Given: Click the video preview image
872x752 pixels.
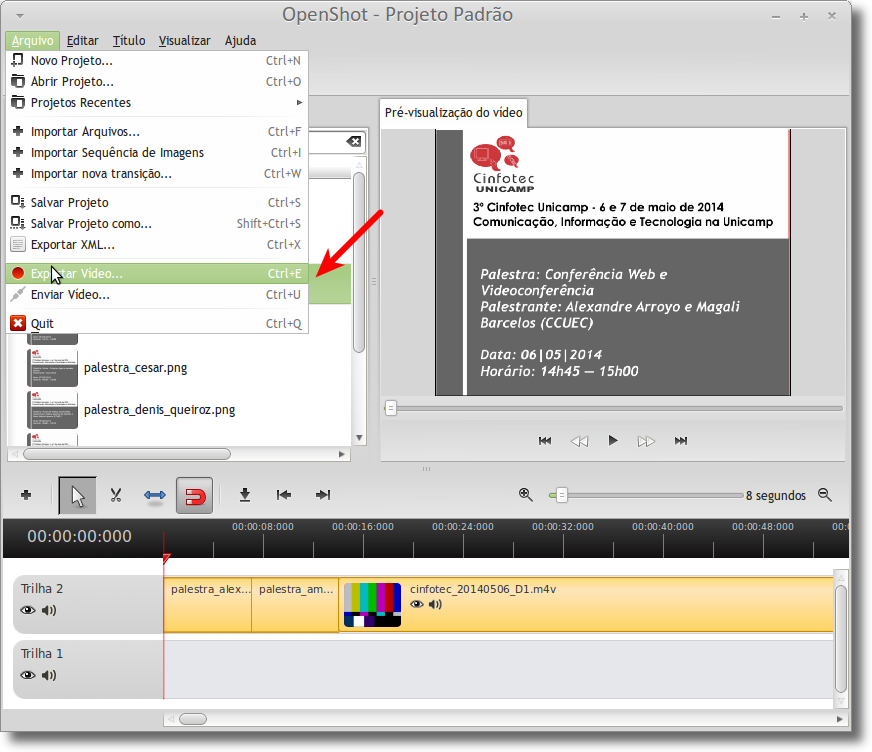Looking at the screenshot, I should [x=612, y=263].
